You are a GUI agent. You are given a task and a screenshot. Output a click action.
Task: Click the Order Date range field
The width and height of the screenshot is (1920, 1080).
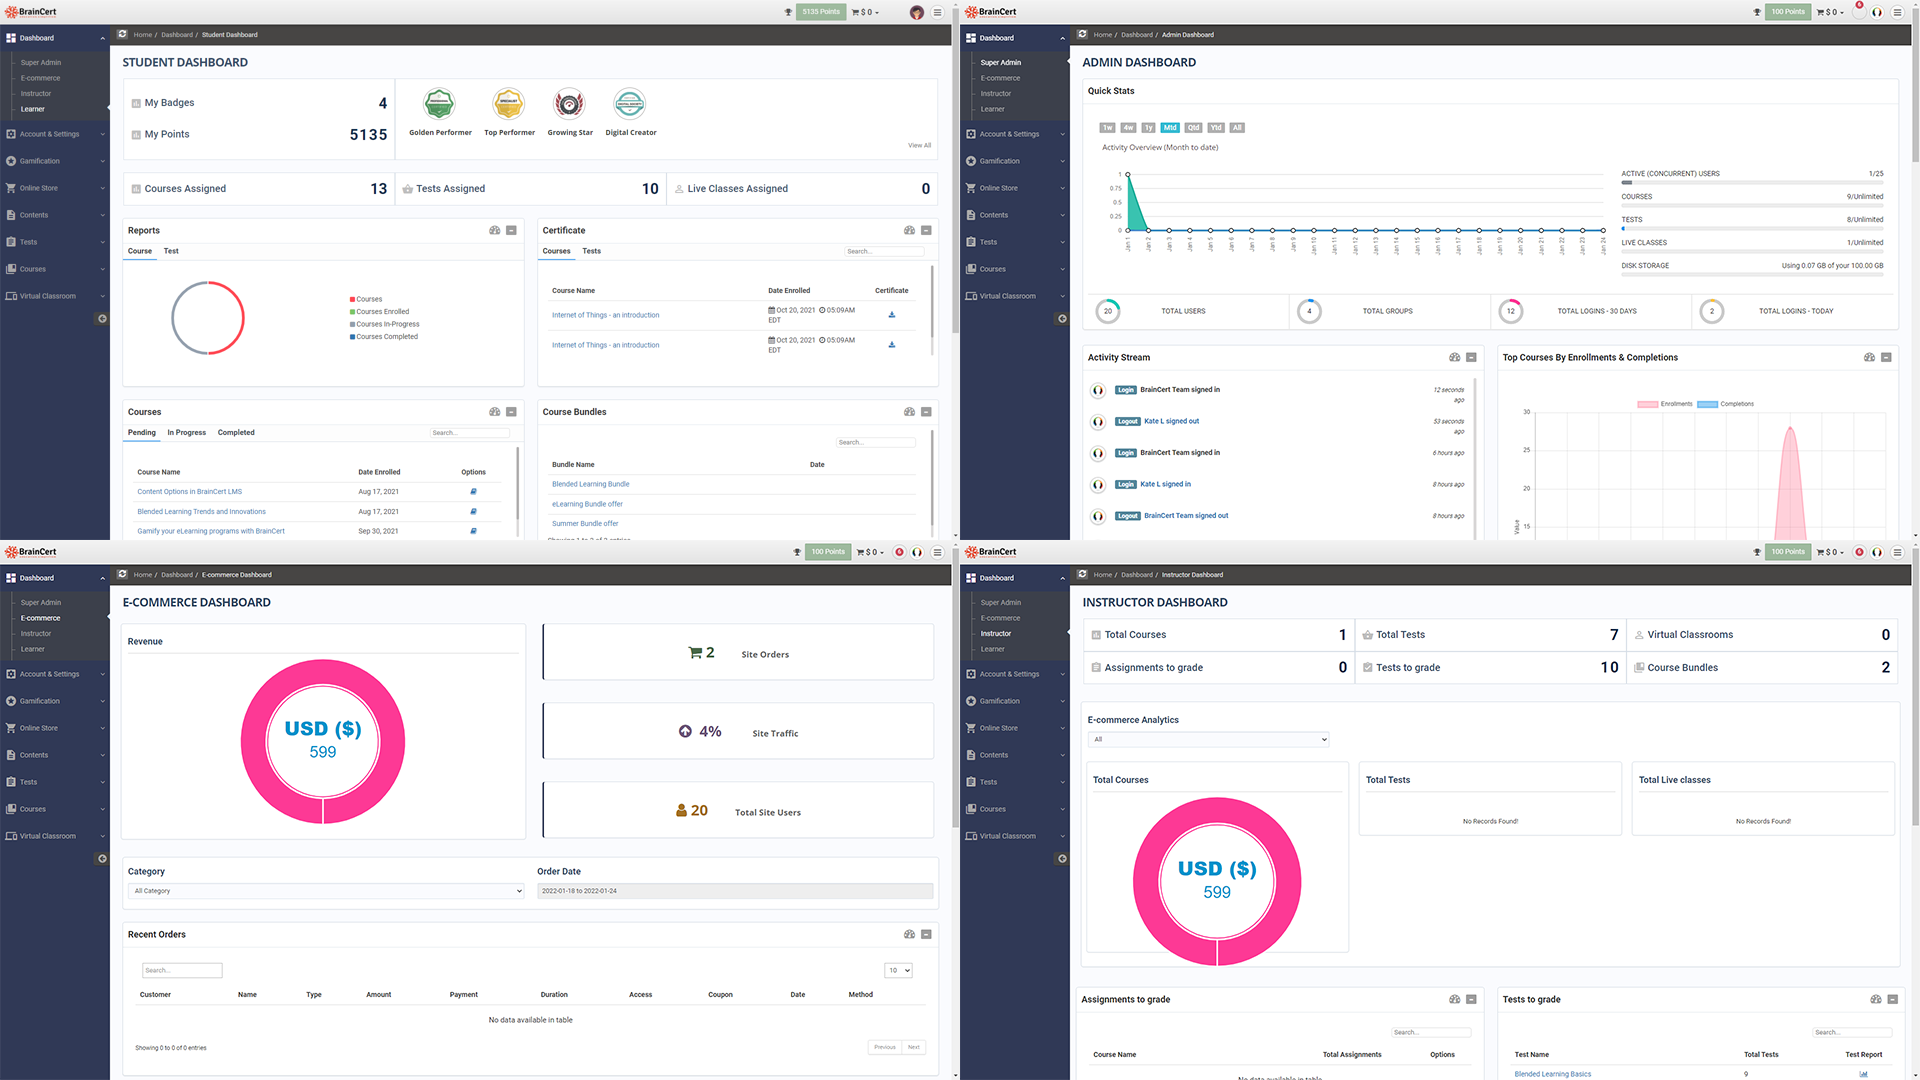735,891
